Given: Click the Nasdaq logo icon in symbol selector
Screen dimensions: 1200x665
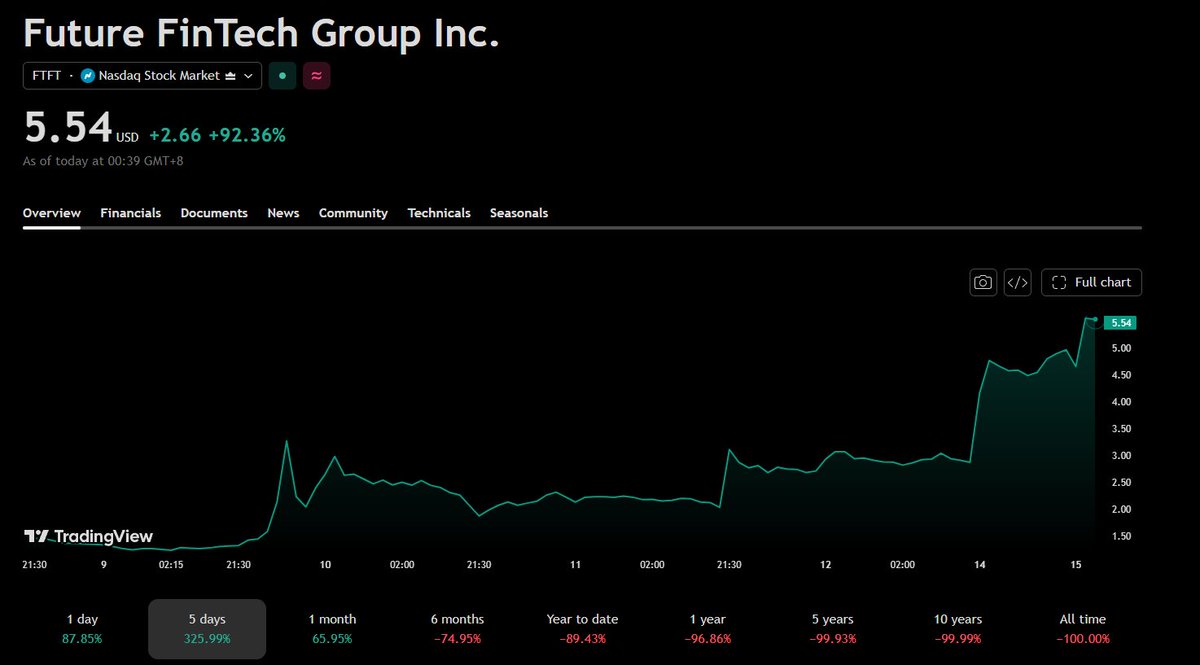Looking at the screenshot, I should [88, 76].
